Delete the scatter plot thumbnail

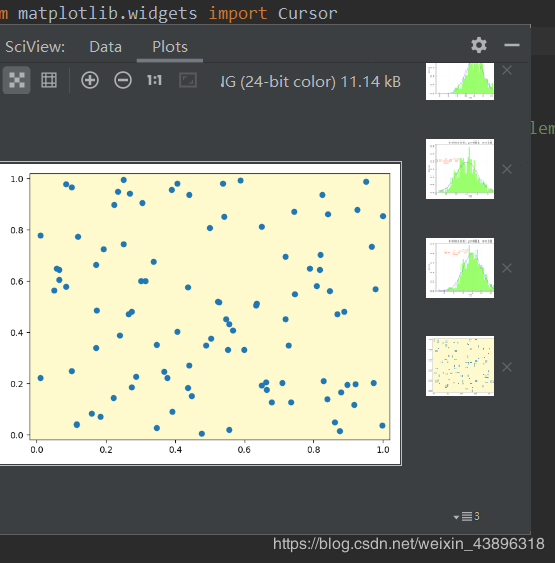click(x=507, y=367)
